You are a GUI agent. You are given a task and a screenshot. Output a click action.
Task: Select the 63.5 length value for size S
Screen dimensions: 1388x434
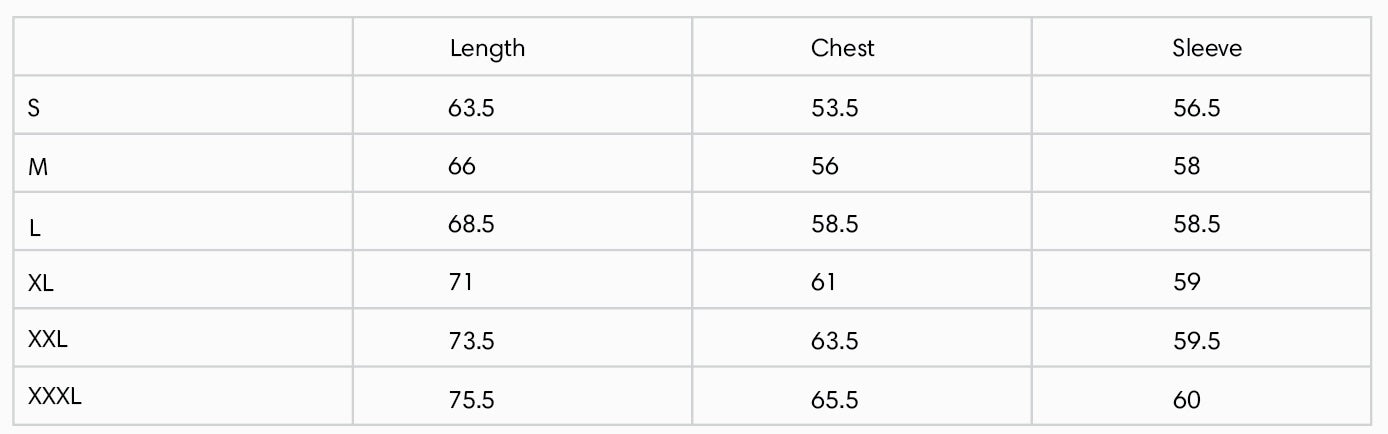click(x=472, y=108)
